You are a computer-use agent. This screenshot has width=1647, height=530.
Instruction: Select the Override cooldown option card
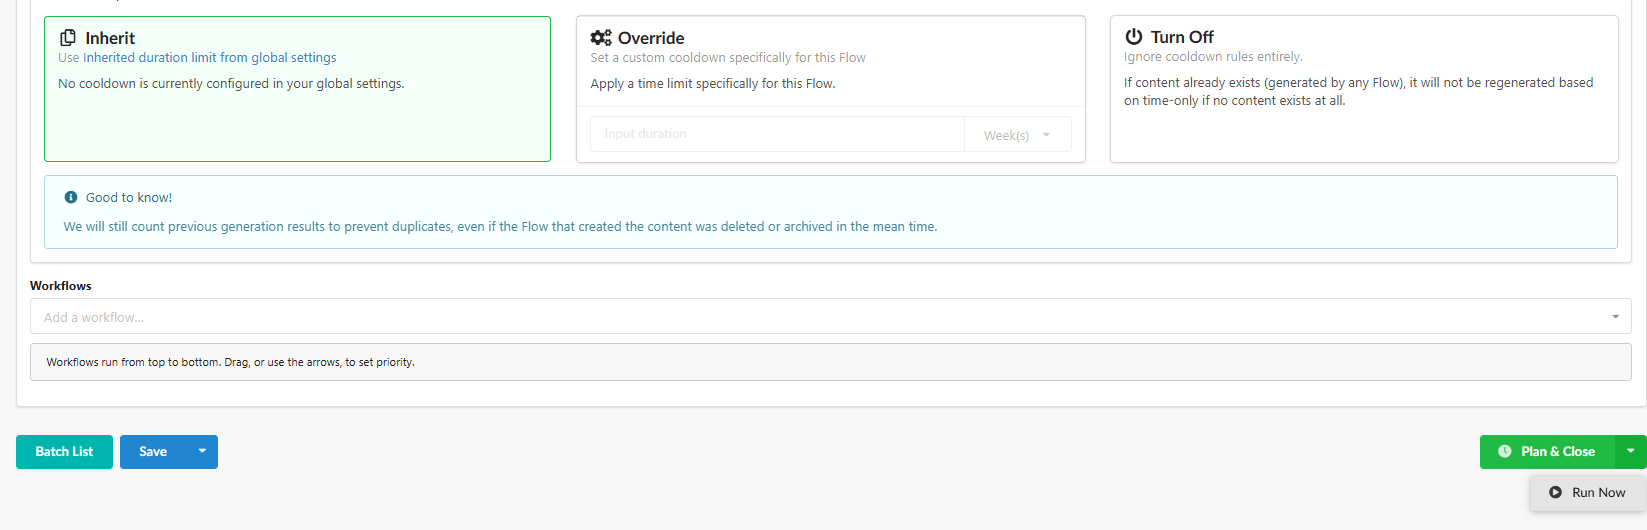click(x=831, y=89)
